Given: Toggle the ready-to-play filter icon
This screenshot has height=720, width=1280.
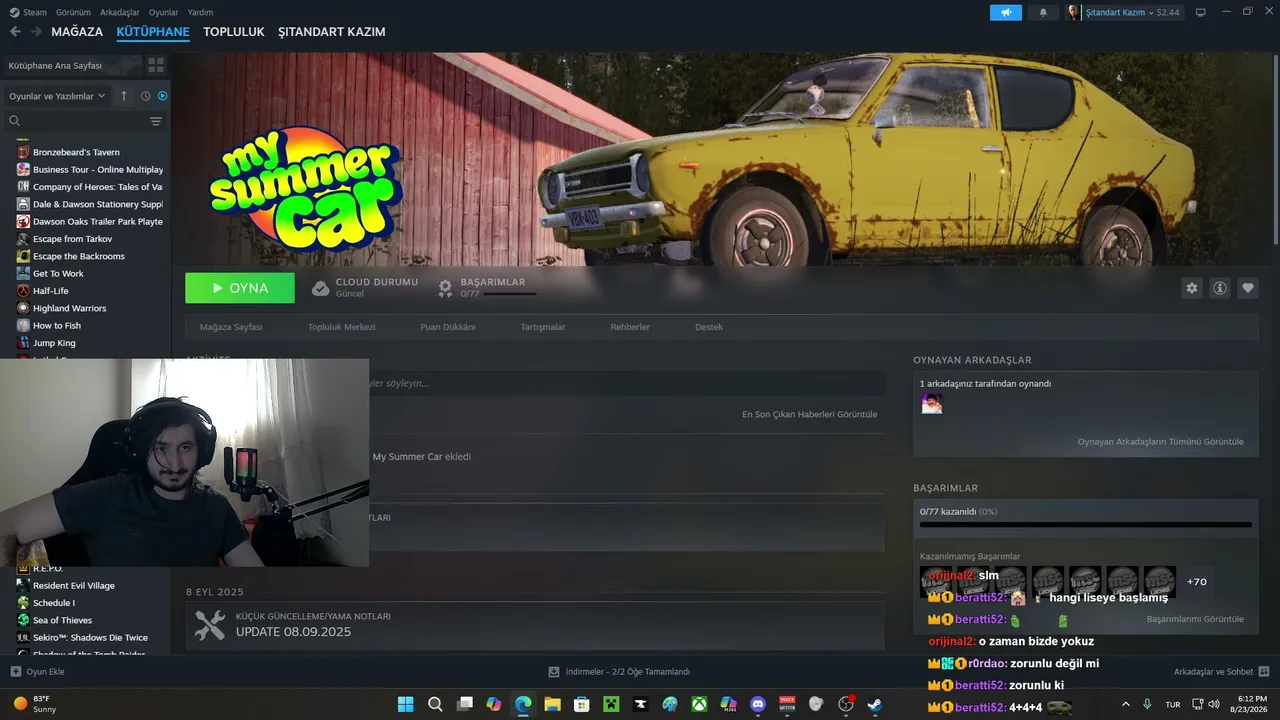Looking at the screenshot, I should click(x=163, y=96).
